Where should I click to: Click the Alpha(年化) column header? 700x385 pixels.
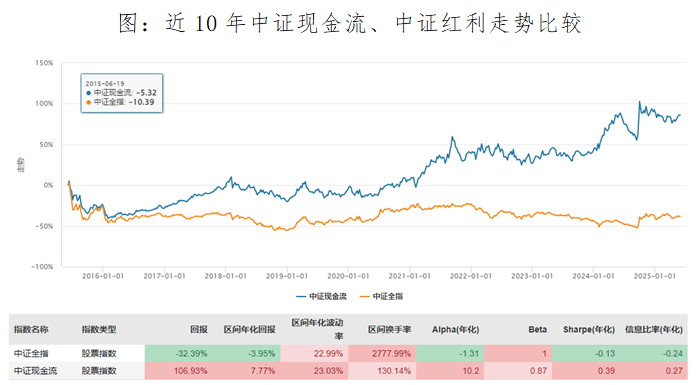455,330
